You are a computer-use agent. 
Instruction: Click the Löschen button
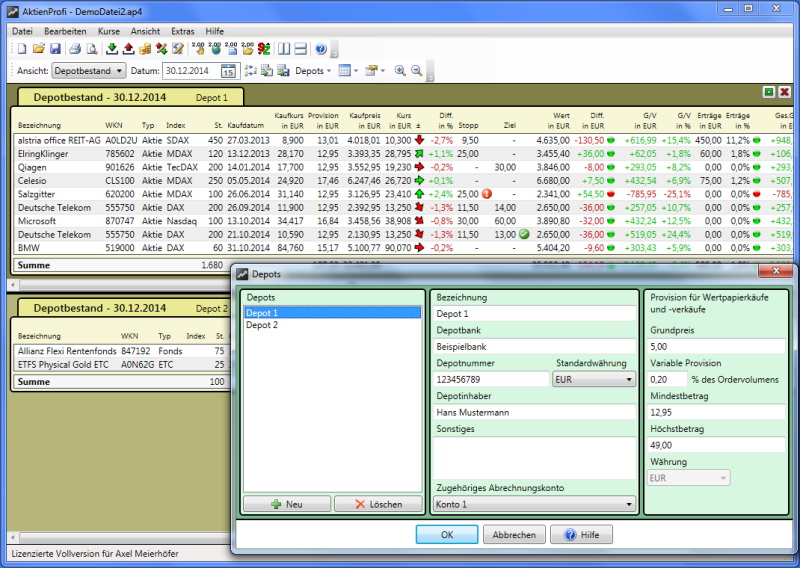coord(378,505)
